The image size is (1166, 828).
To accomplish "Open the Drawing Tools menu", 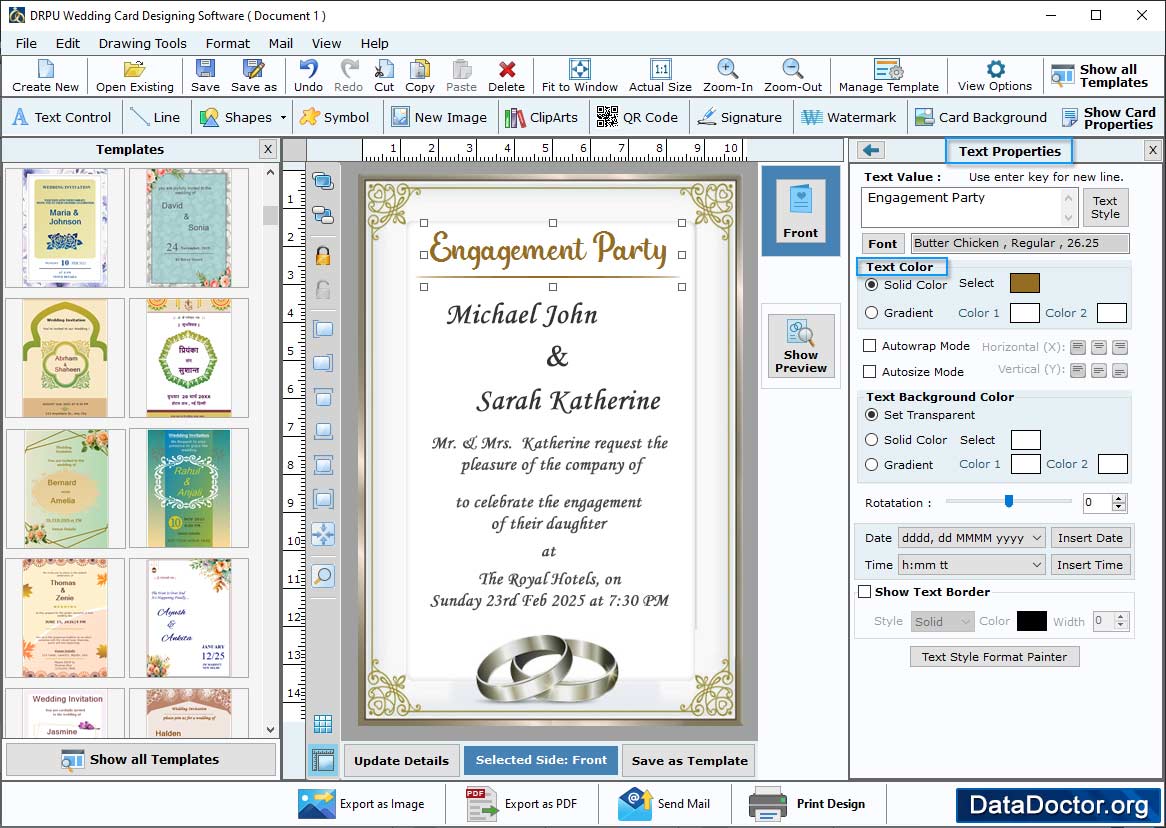I will (142, 43).
